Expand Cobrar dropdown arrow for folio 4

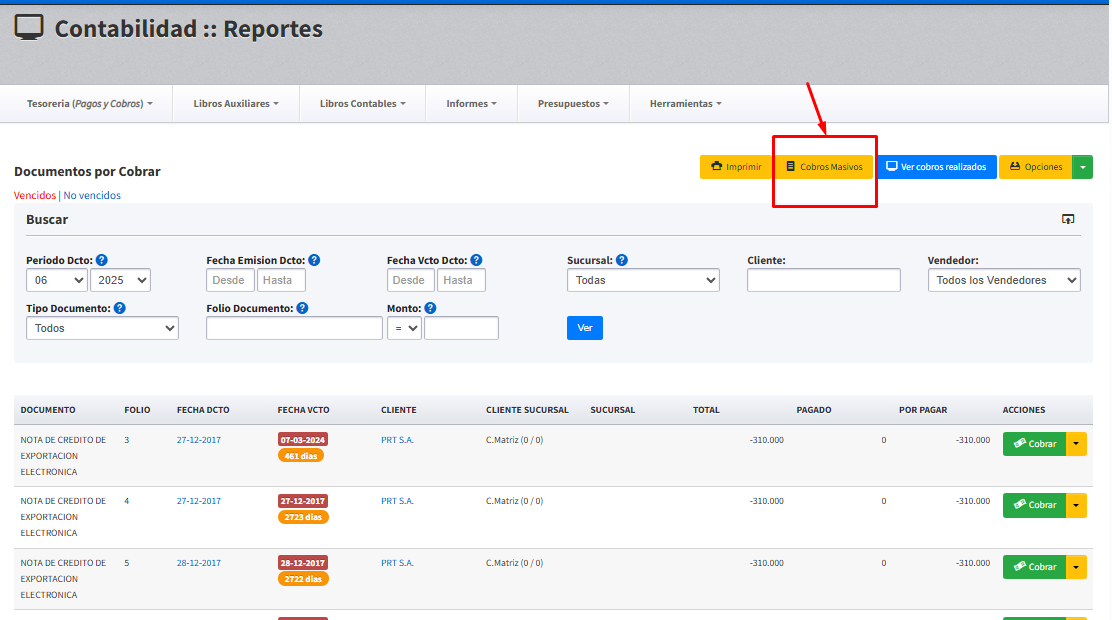coord(1077,505)
